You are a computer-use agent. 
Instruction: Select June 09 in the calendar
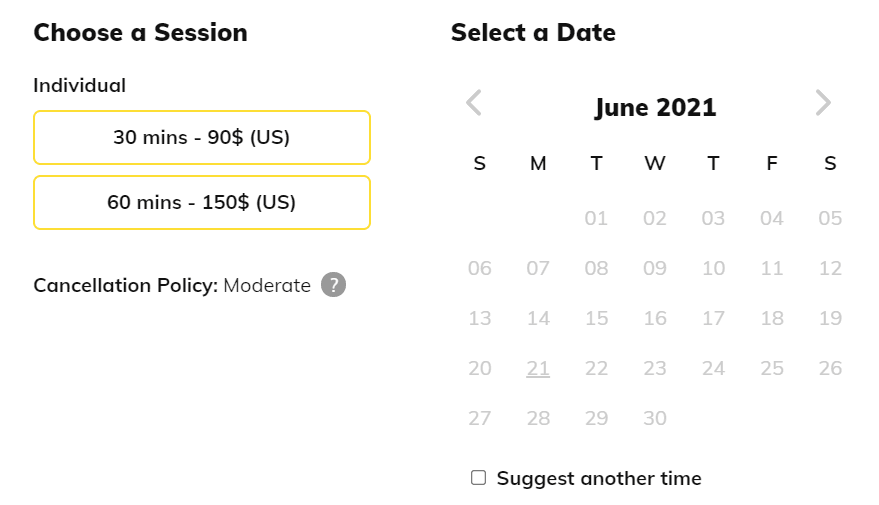point(655,268)
